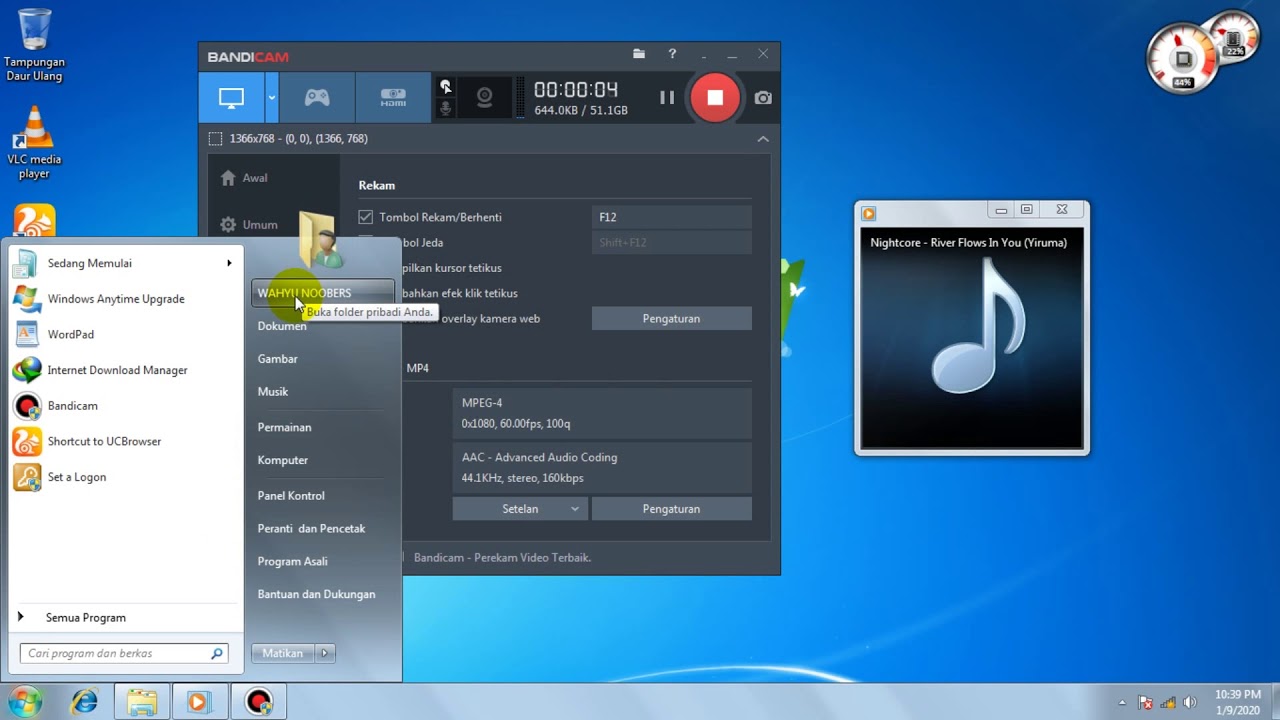Toggle the microphone icon in Bandicam toolbar
Image resolution: width=1280 pixels, height=720 pixels.
point(446,109)
